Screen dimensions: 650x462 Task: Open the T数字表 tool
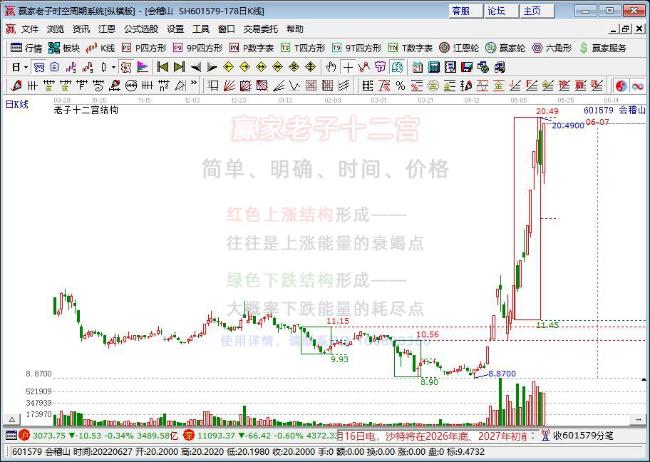[x=410, y=48]
